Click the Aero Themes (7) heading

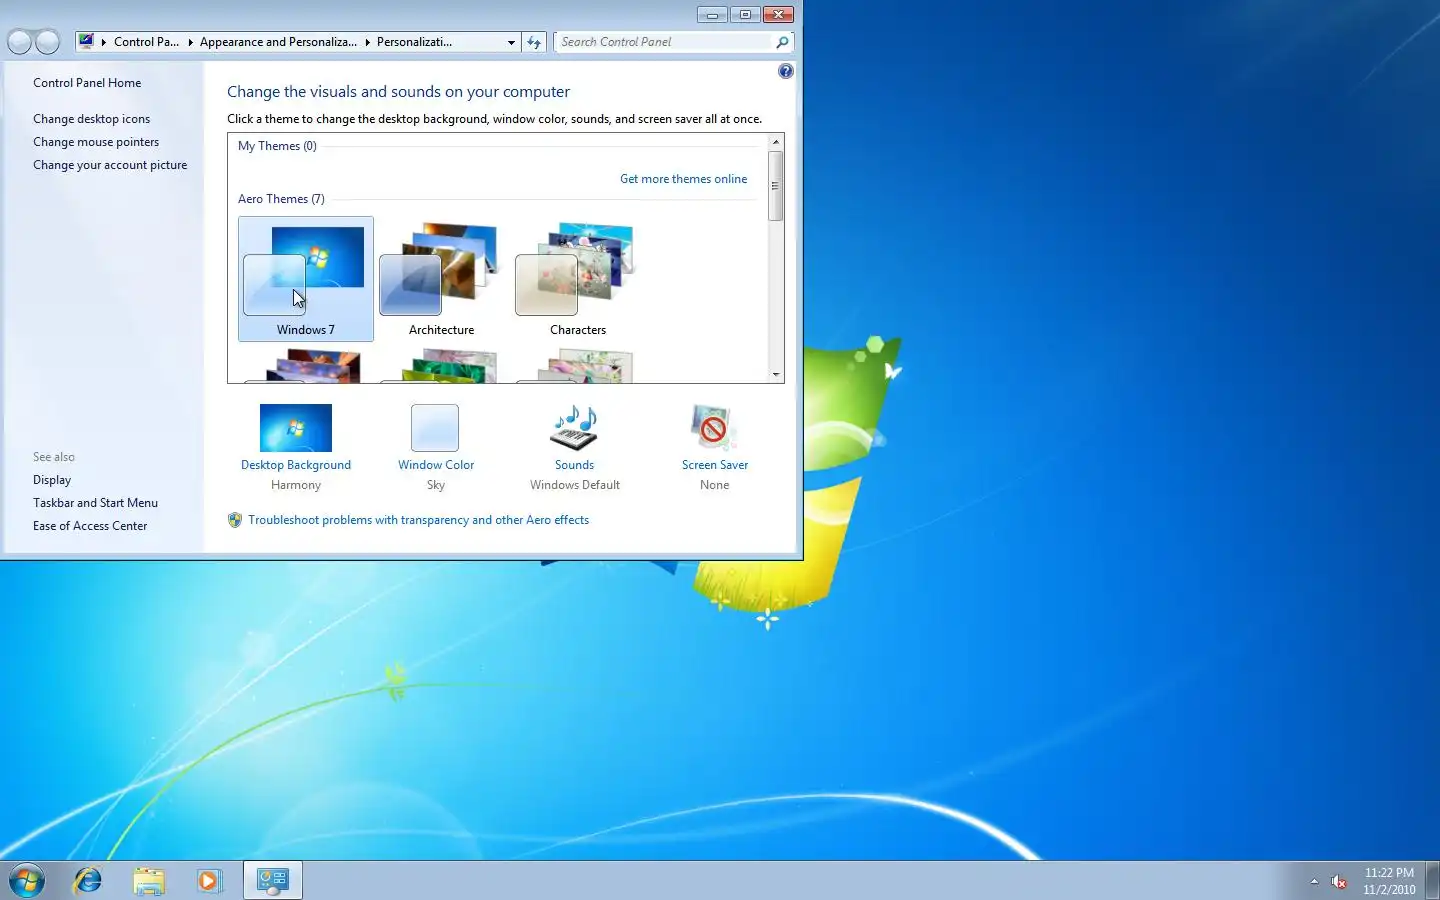pyautogui.click(x=281, y=199)
